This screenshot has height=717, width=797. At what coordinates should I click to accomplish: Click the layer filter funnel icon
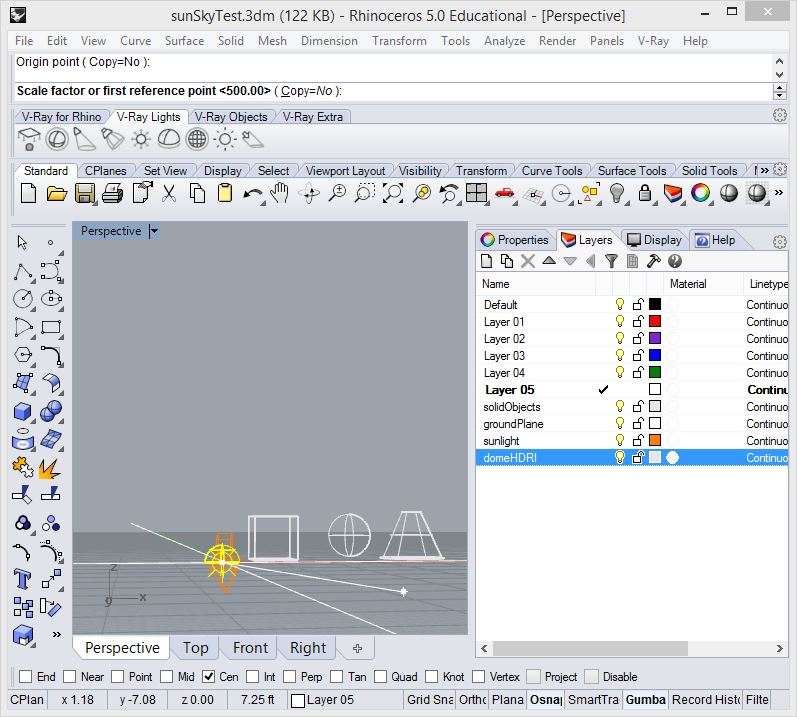pyautogui.click(x=611, y=261)
